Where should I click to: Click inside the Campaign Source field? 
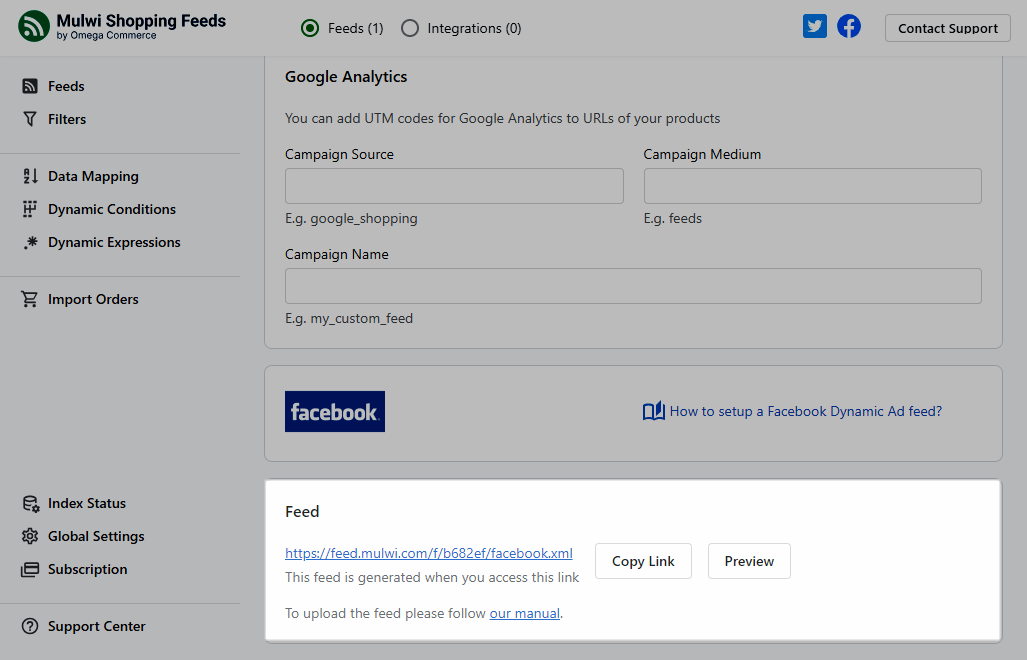(x=454, y=186)
